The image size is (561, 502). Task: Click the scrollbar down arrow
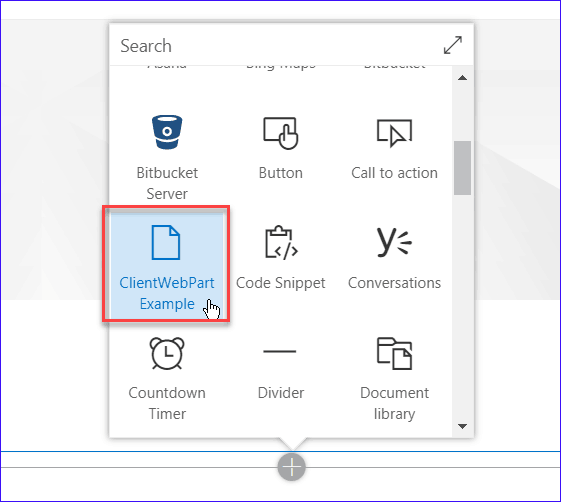click(x=462, y=426)
